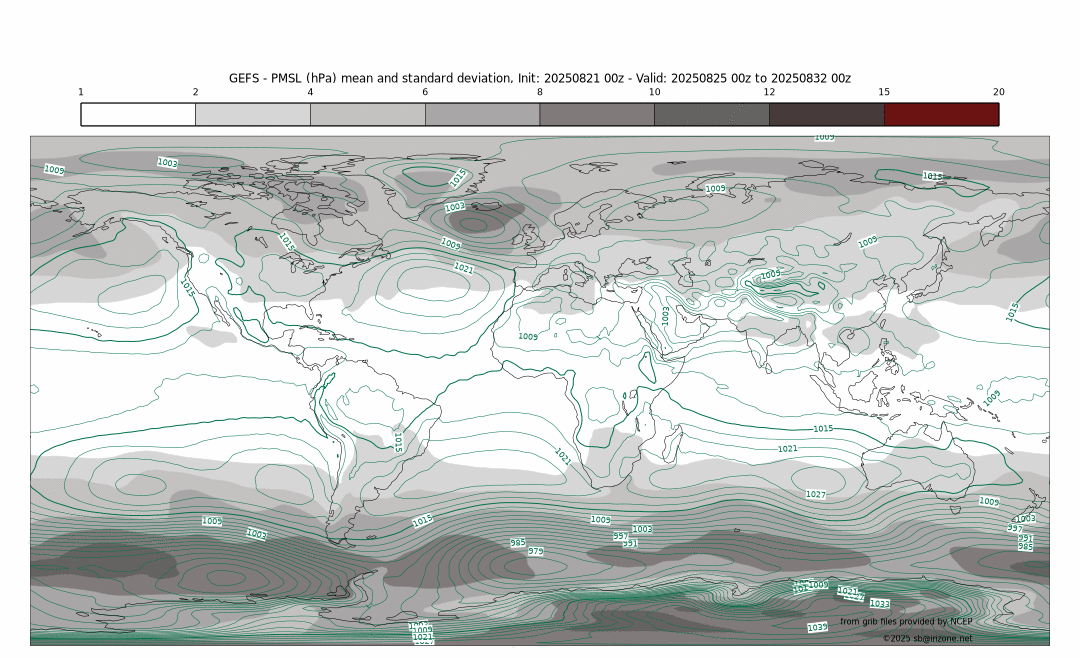Select the lightest gray 2–4 colorbar segment
This screenshot has height=658, width=1080.
point(253,114)
